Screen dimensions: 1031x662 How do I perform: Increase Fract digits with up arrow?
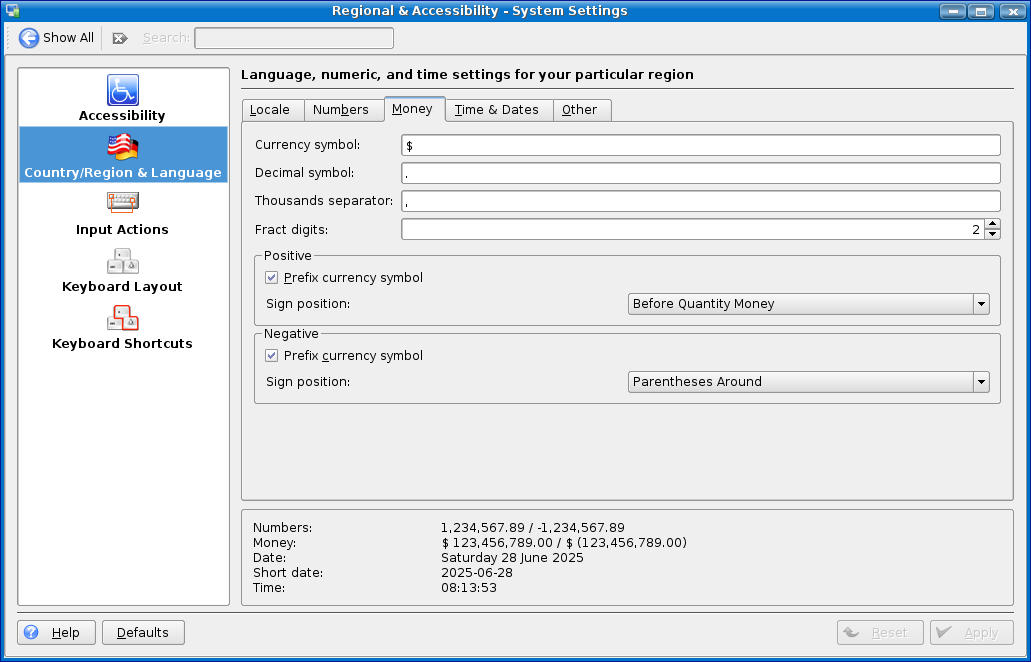tap(992, 224)
